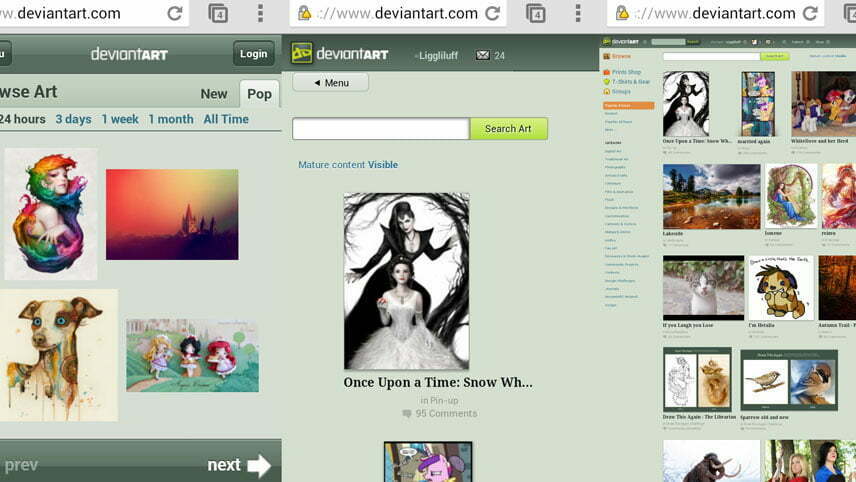Filter popular art by 3 days

point(73,119)
